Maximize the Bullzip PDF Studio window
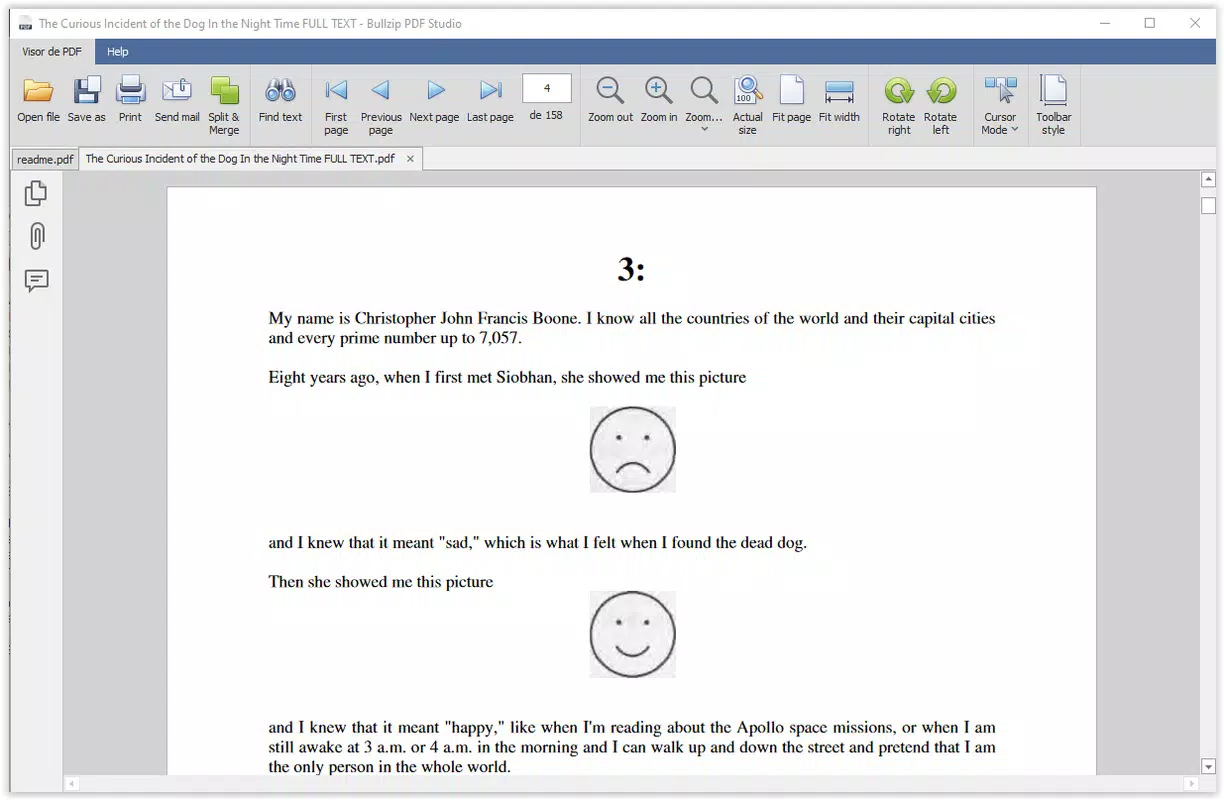Viewport: 1224px width, 800px height. pos(1150,23)
